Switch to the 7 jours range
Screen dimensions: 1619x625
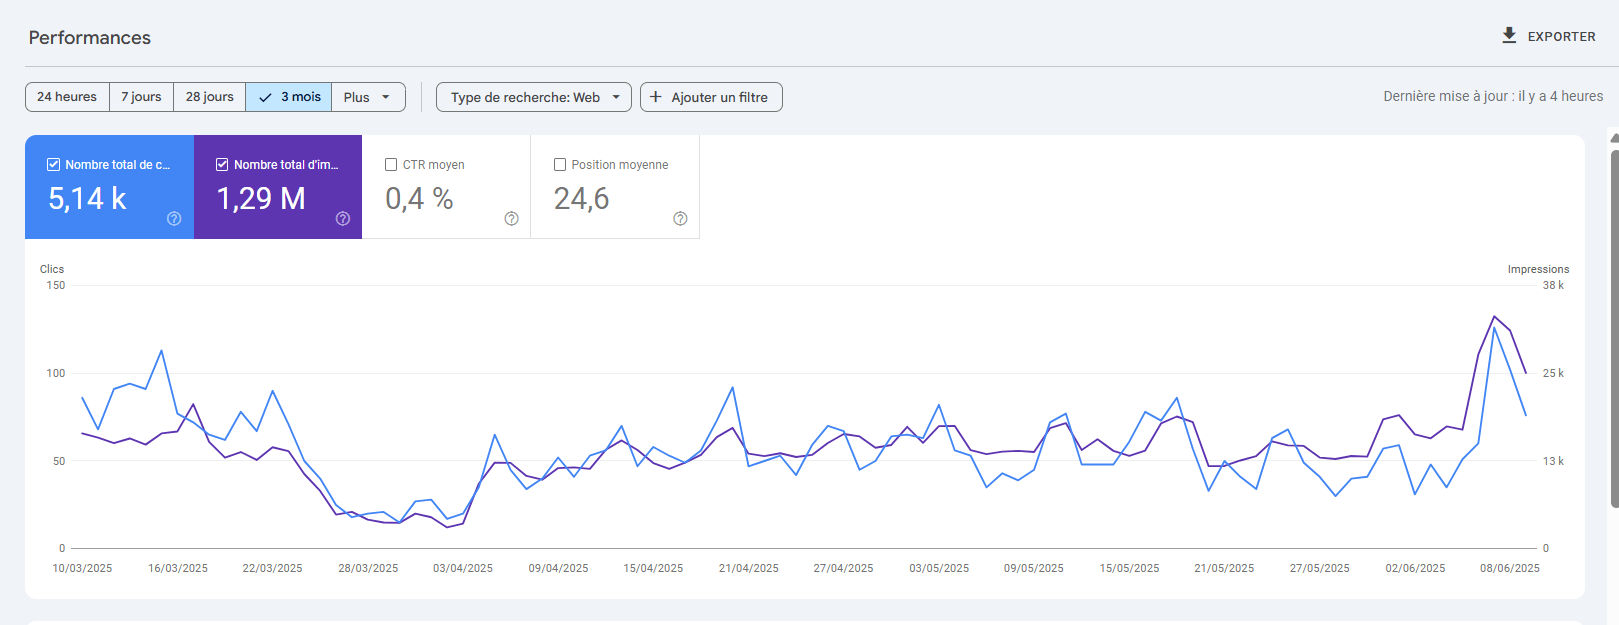point(141,97)
